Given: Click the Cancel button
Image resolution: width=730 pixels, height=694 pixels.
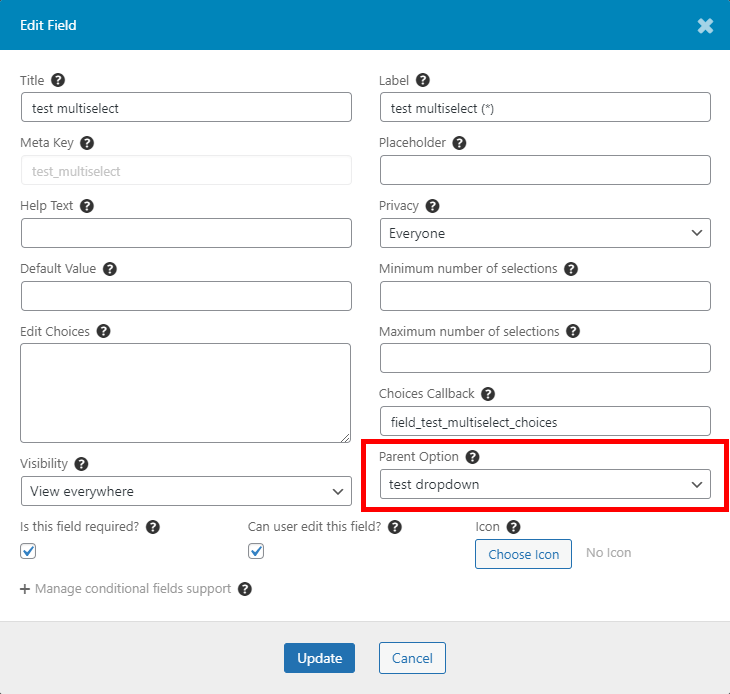Looking at the screenshot, I should coord(412,658).
